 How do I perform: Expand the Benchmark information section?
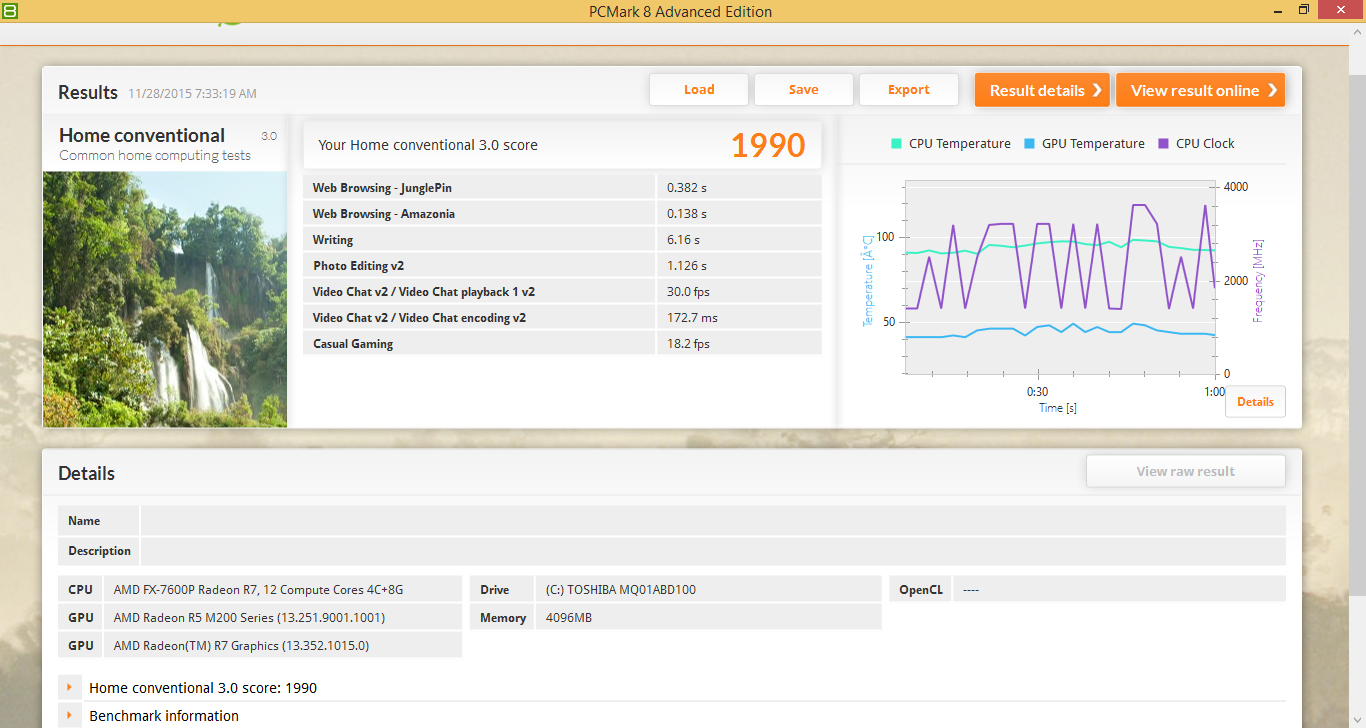pyautogui.click(x=69, y=716)
